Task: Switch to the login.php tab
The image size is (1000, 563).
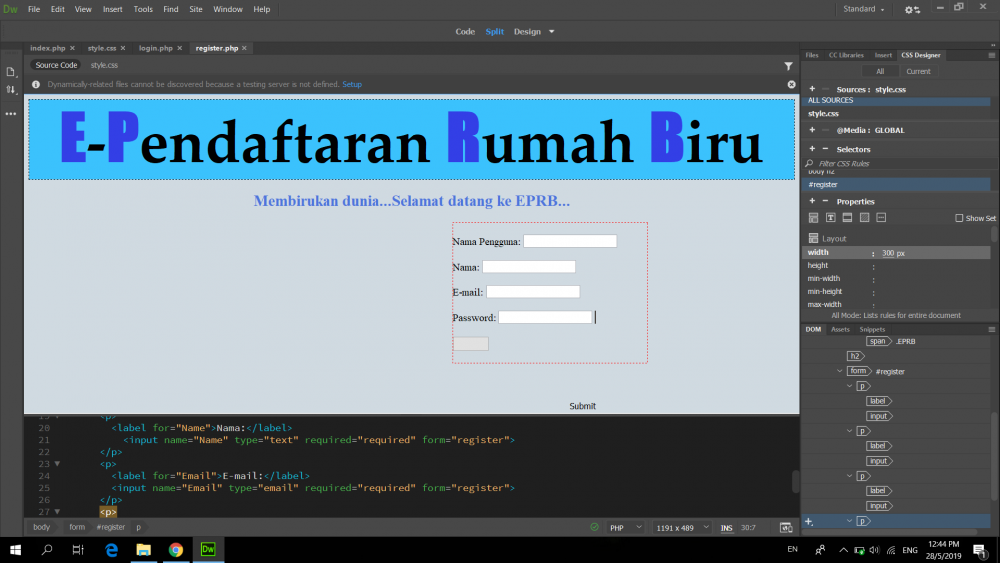Action: tap(156, 48)
